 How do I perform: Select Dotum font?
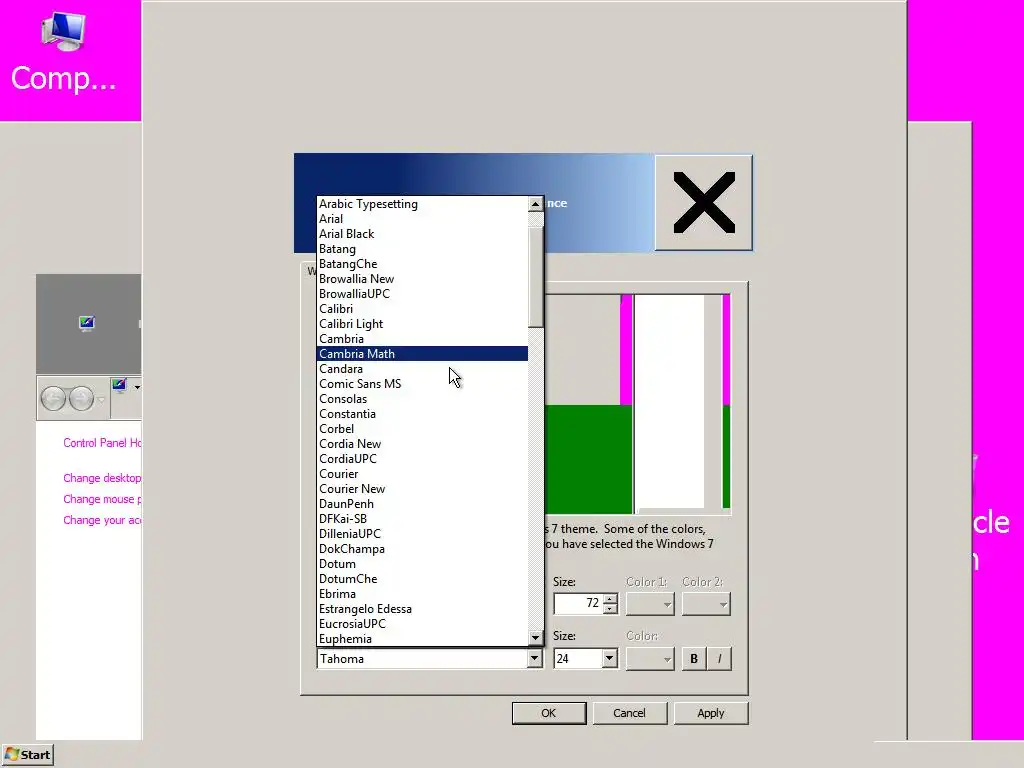[423, 564]
